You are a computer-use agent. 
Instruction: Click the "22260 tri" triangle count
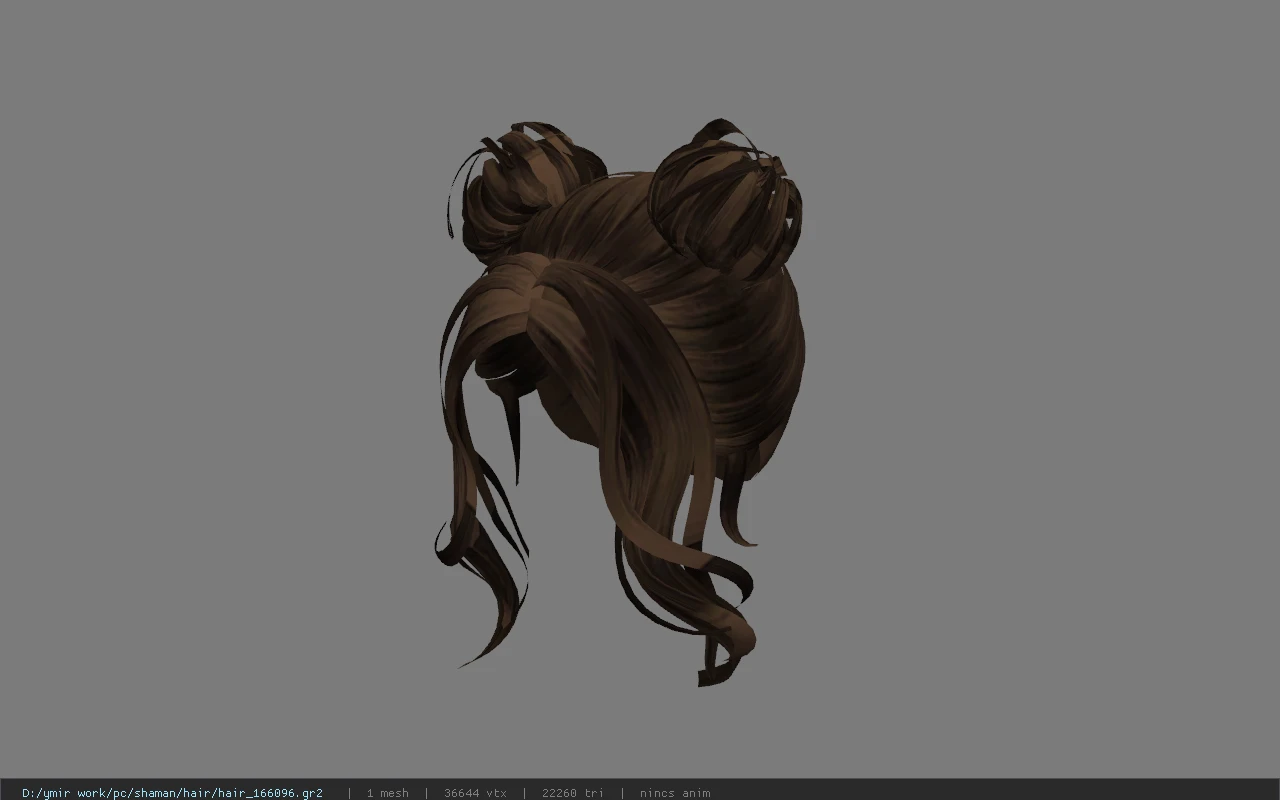point(572,793)
